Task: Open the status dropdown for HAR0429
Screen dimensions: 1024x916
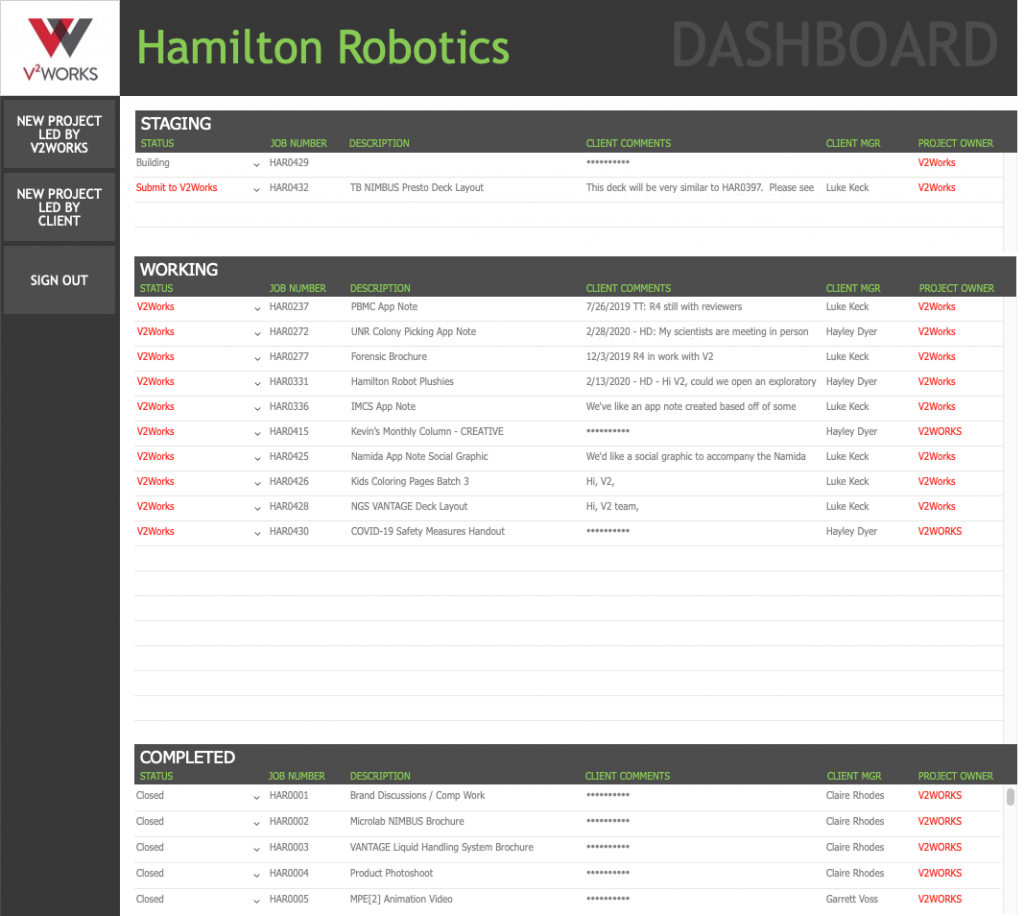Action: click(x=257, y=163)
